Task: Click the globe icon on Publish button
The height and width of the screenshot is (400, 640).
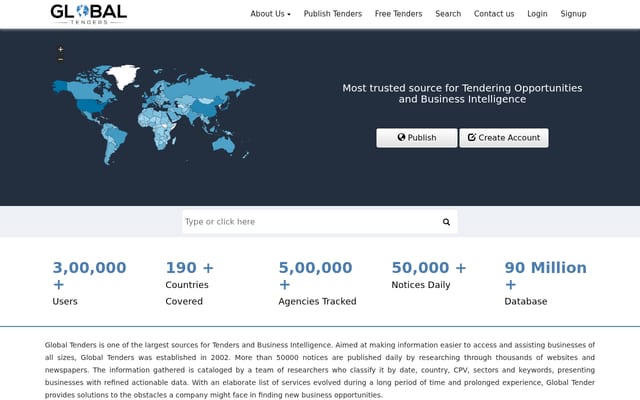Action: point(401,137)
